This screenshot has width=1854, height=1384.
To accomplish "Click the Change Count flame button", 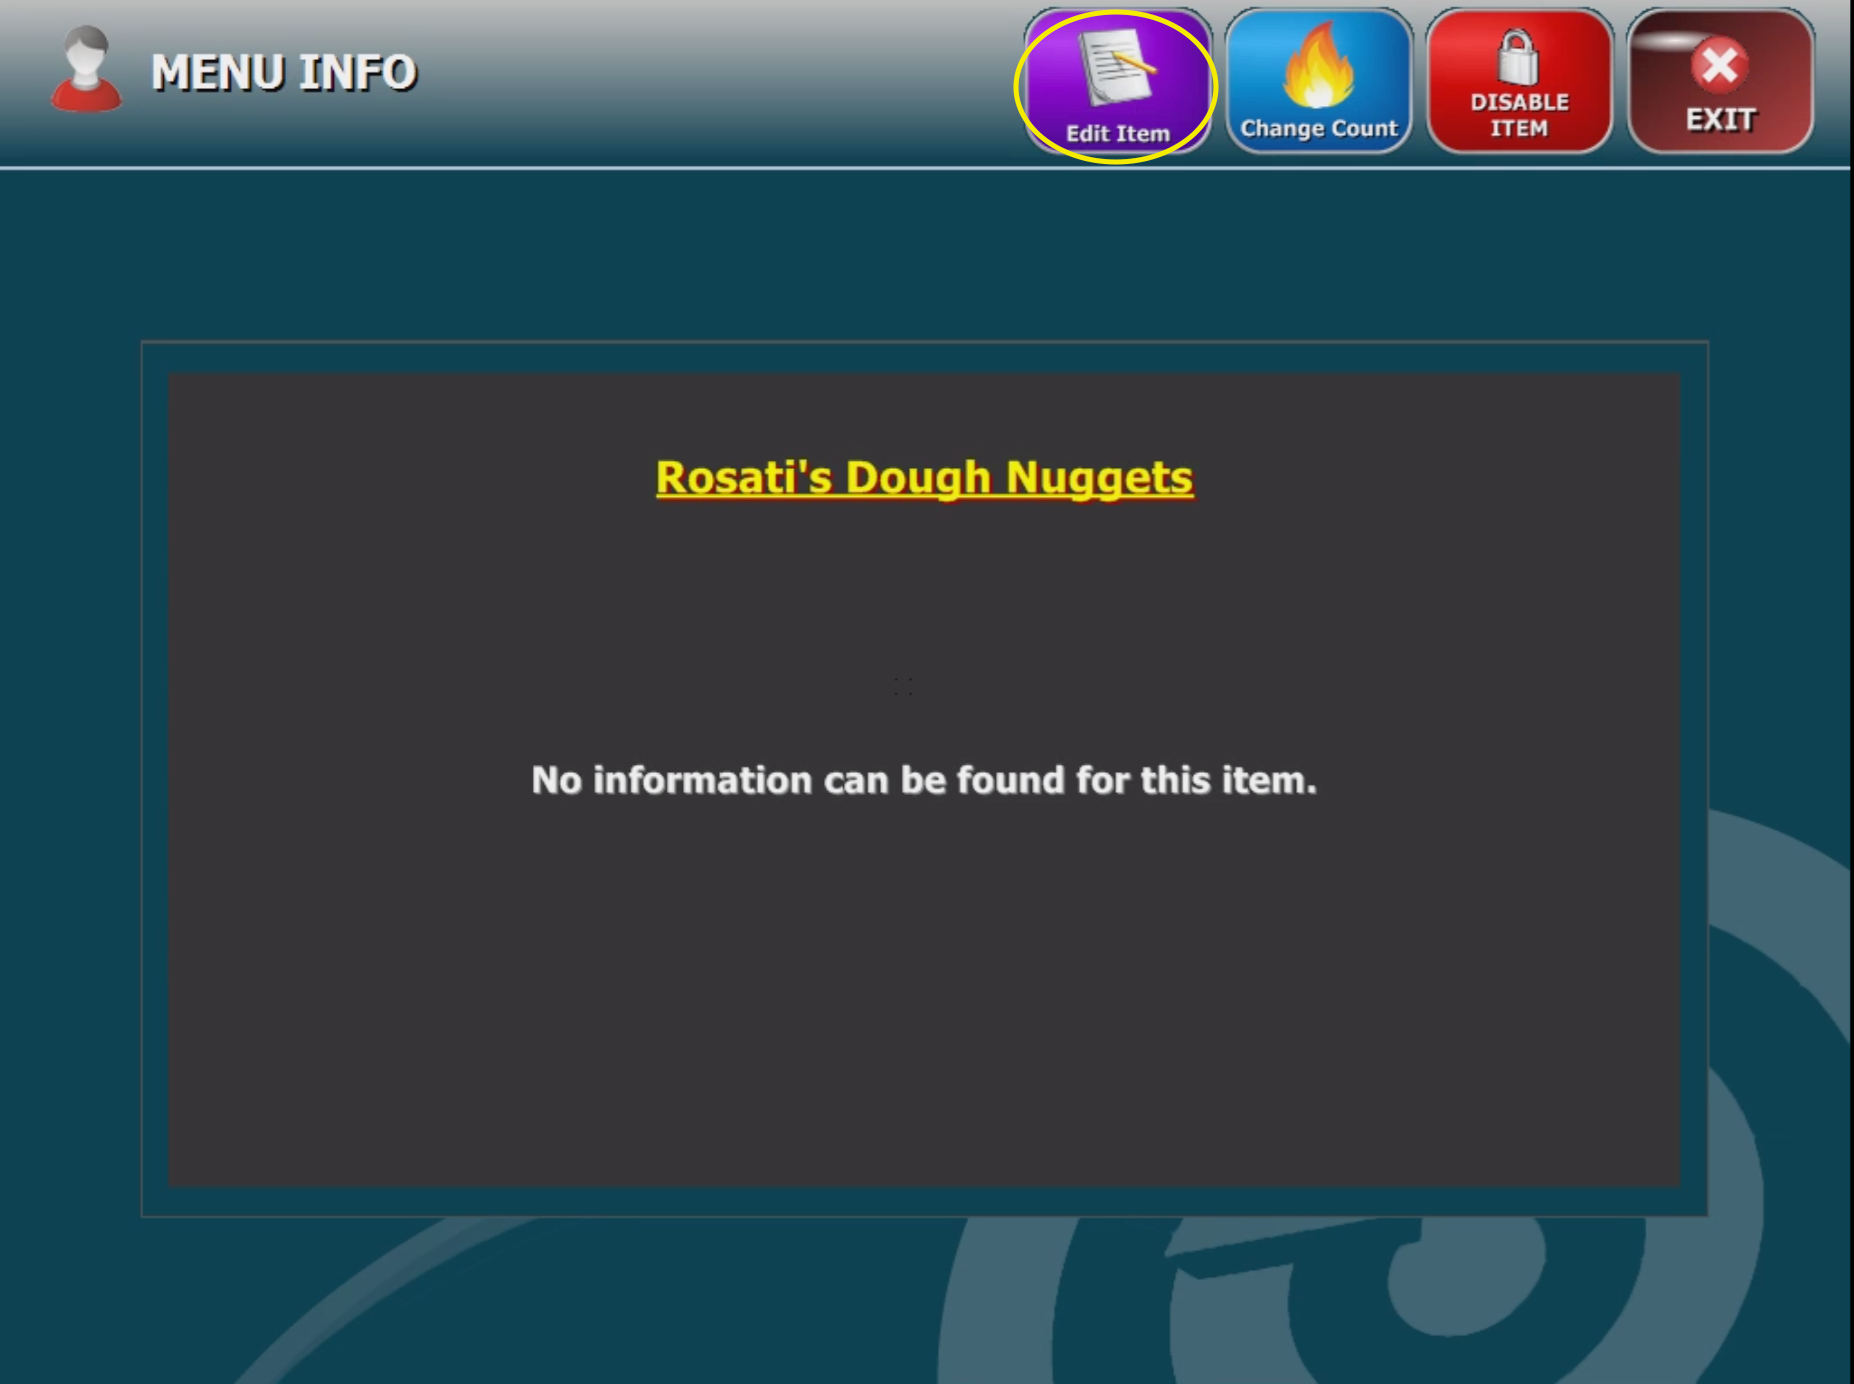I will [x=1318, y=82].
